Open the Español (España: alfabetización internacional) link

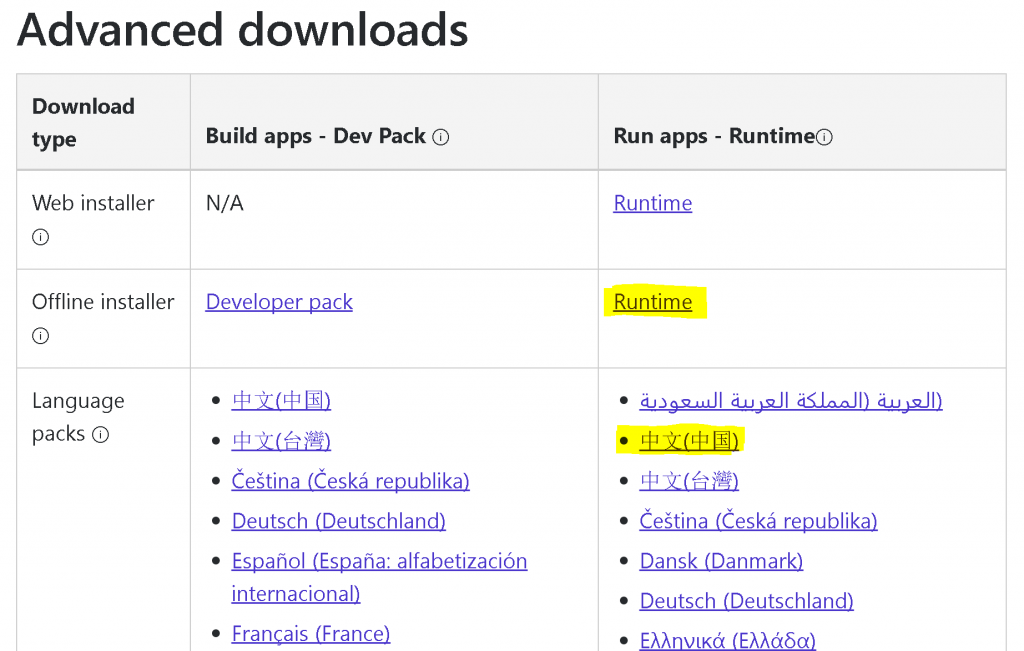tap(379, 561)
